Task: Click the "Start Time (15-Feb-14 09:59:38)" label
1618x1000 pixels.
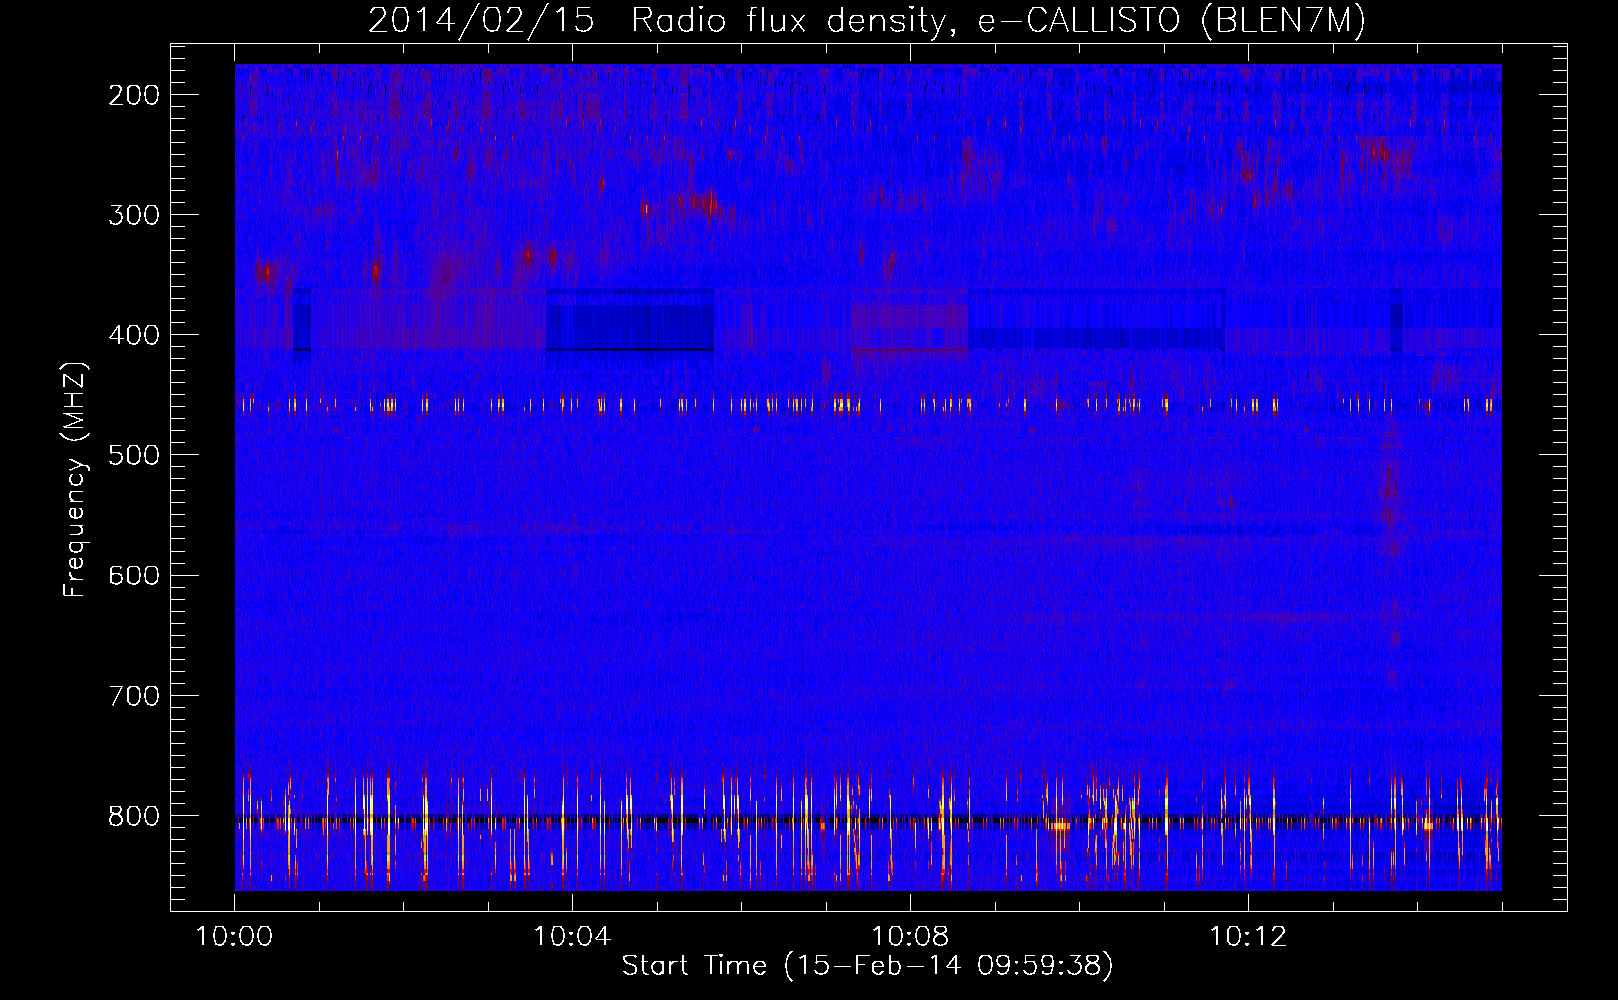Action: pos(867,966)
